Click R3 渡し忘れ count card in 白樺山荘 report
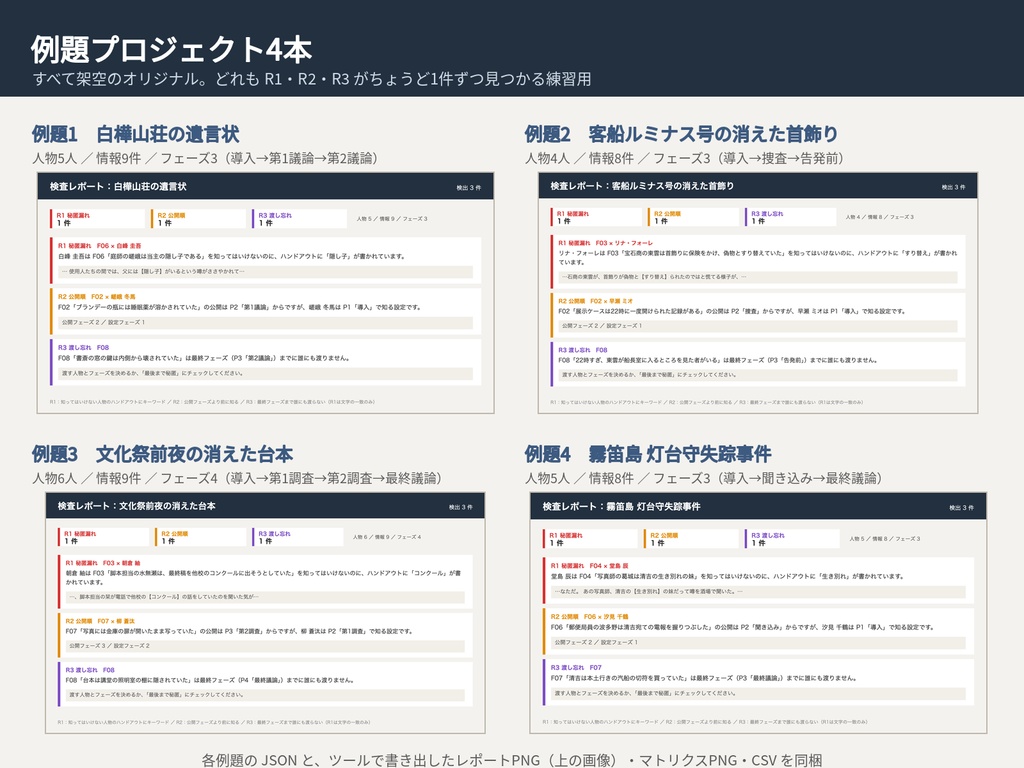 pos(299,219)
